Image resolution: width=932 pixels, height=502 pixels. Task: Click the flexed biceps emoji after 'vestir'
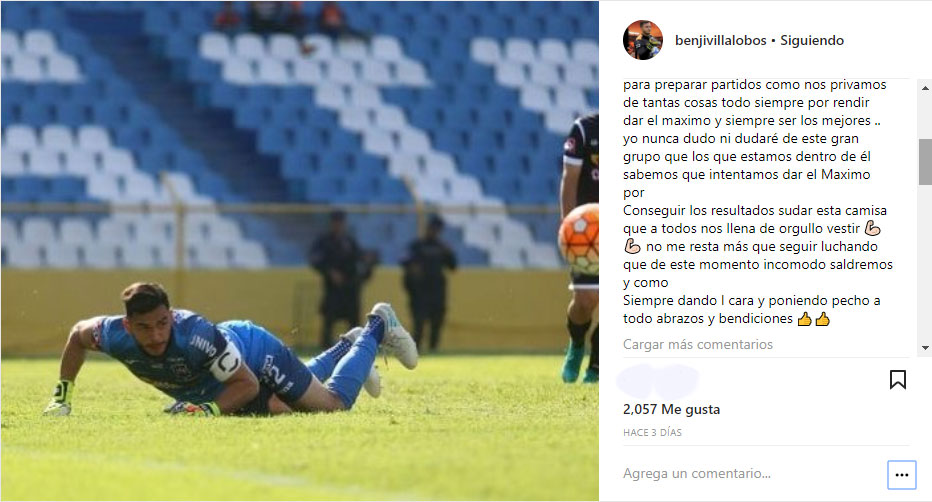click(x=872, y=228)
